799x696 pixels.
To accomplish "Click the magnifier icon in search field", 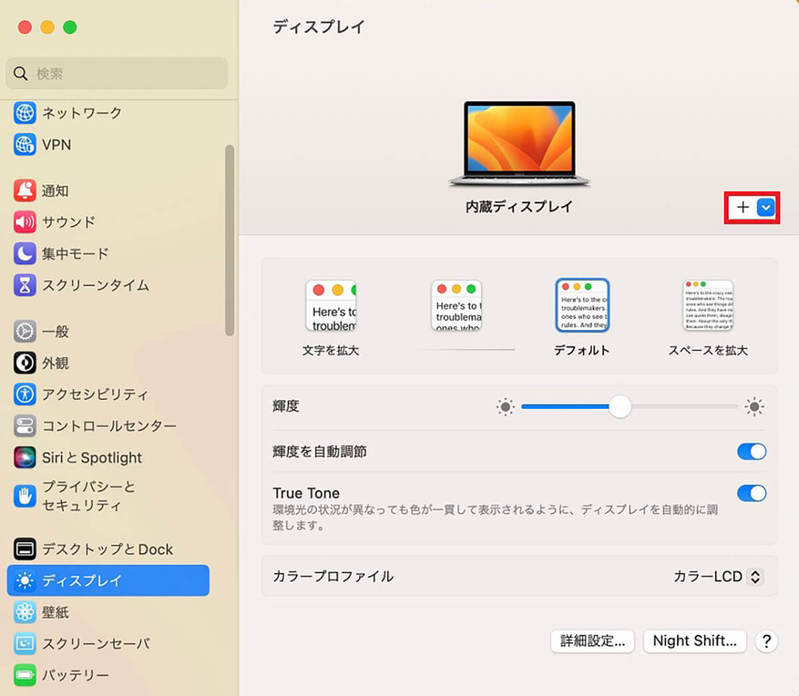I will (x=20, y=73).
